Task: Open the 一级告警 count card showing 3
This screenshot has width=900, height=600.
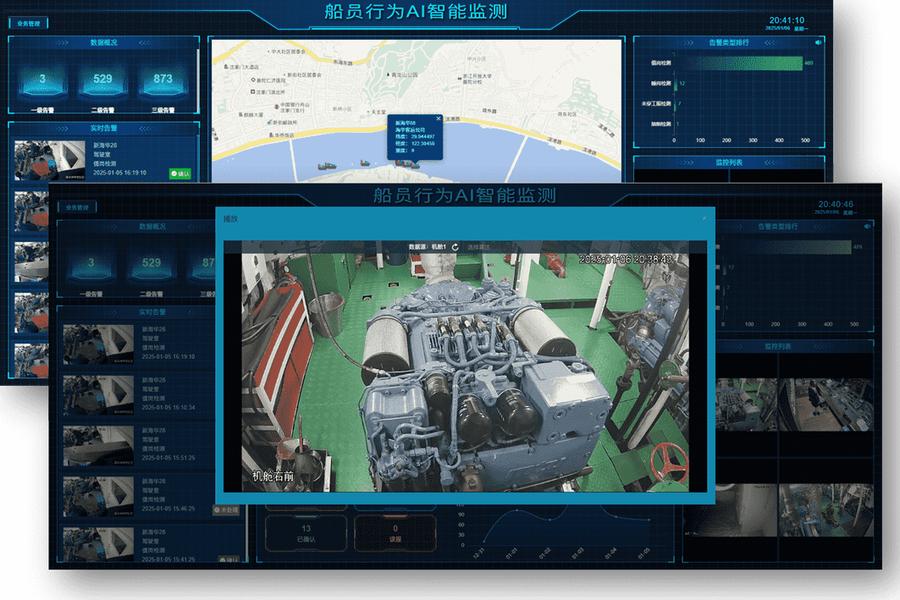Action: click(42, 86)
